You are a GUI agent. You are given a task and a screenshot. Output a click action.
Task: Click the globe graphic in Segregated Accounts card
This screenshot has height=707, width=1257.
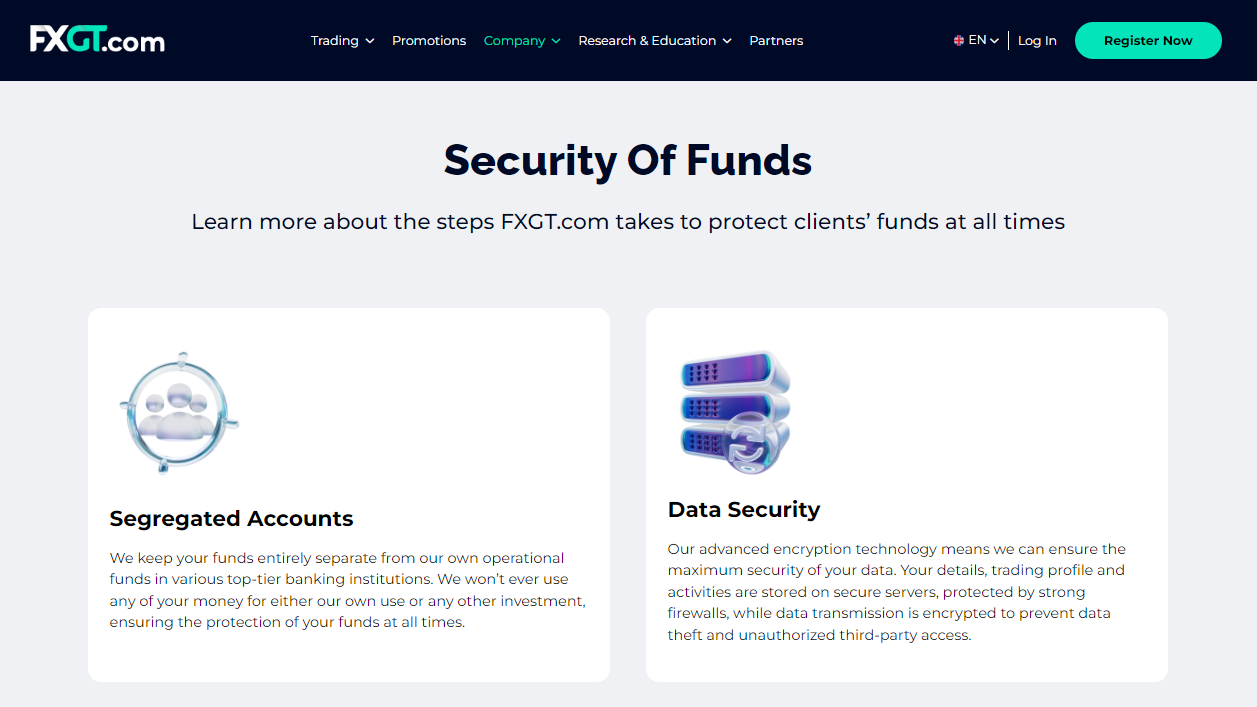point(179,410)
